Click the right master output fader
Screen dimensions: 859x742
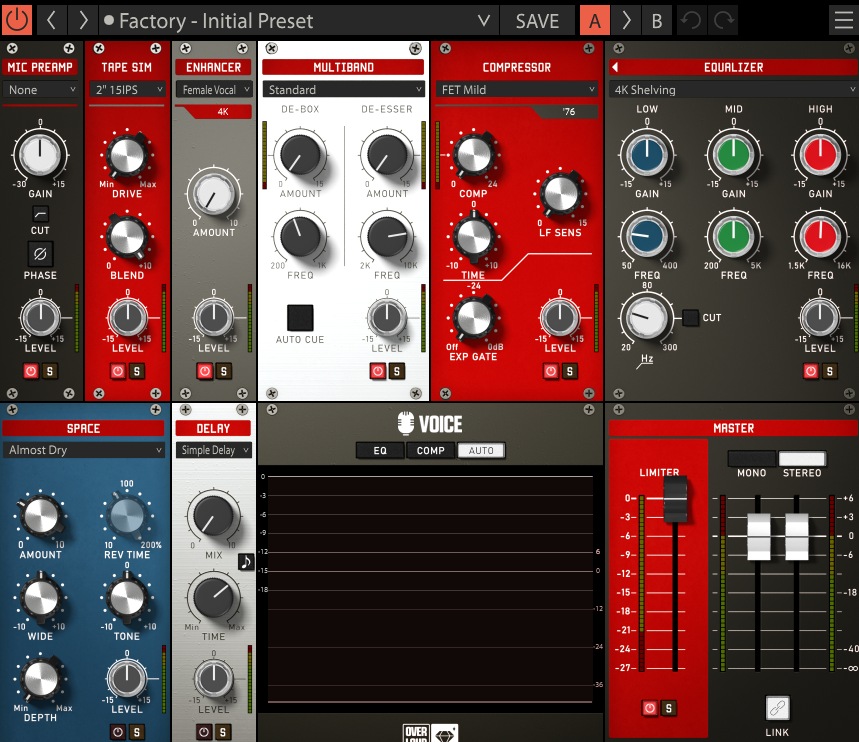pos(797,536)
